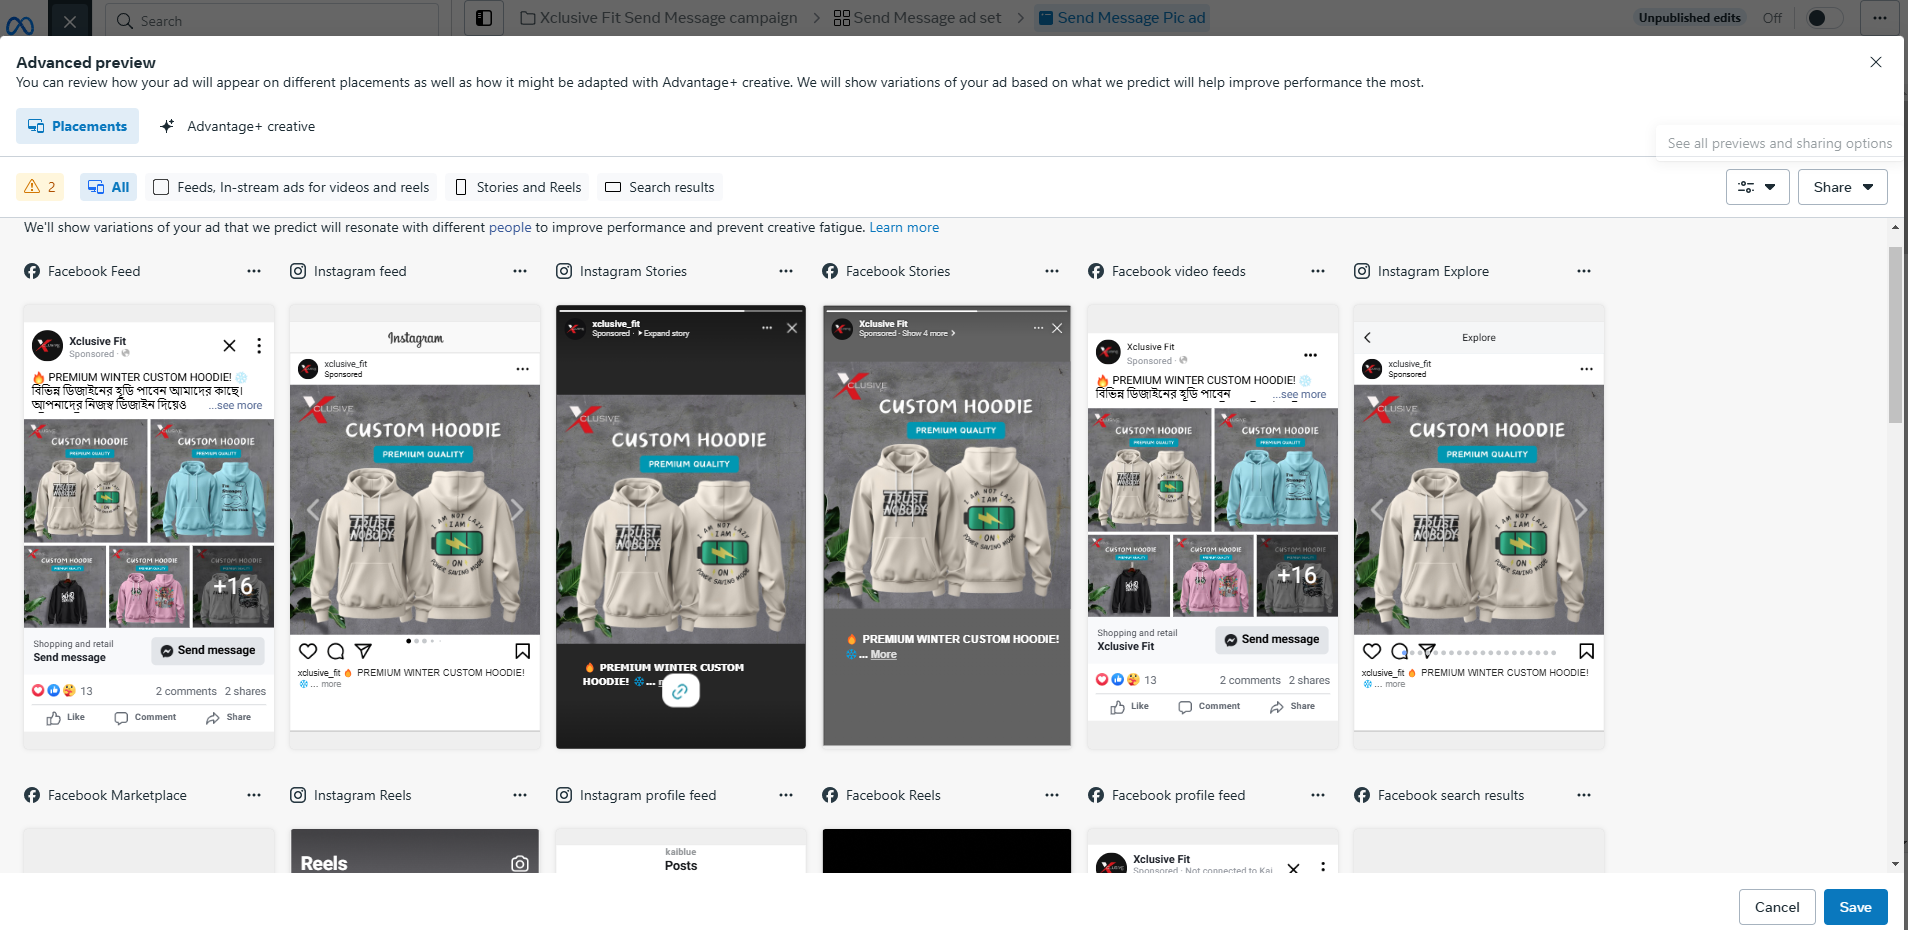
Task: Click X on Facebook Feed ad preview
Action: [x=229, y=346]
